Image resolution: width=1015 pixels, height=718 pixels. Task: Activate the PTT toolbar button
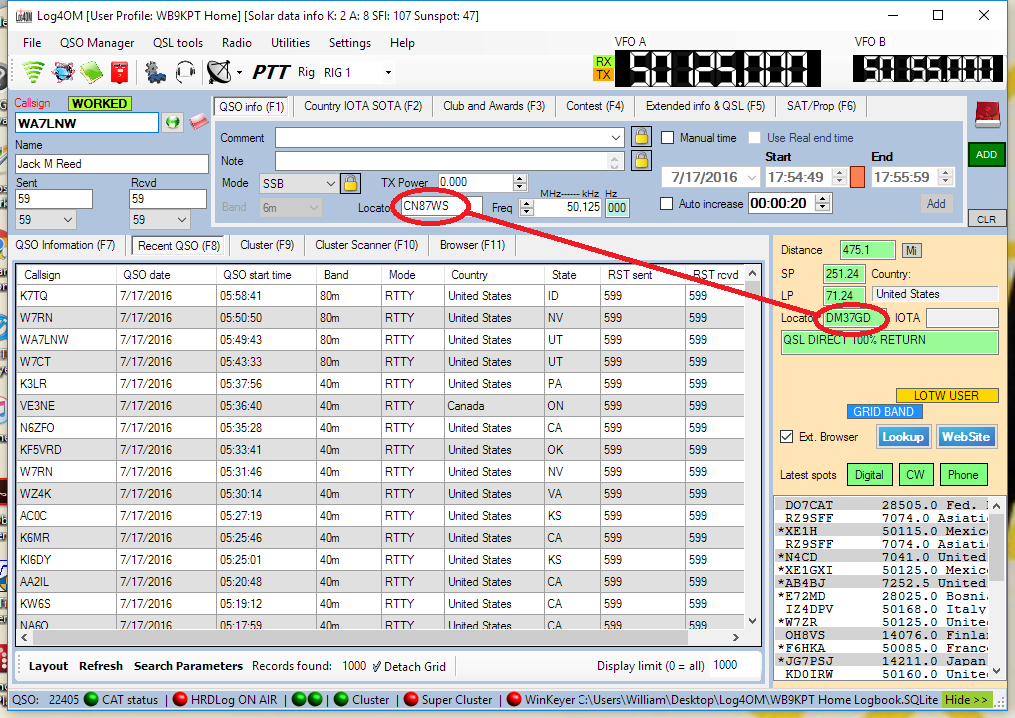click(271, 72)
